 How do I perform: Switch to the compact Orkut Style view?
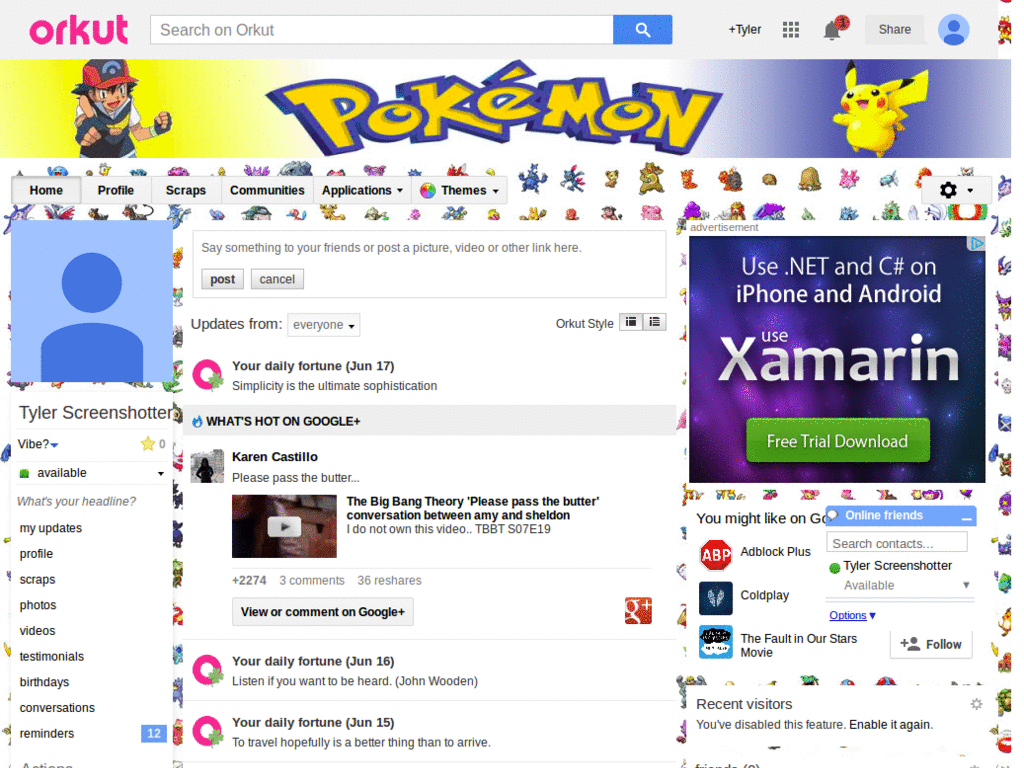(x=631, y=322)
